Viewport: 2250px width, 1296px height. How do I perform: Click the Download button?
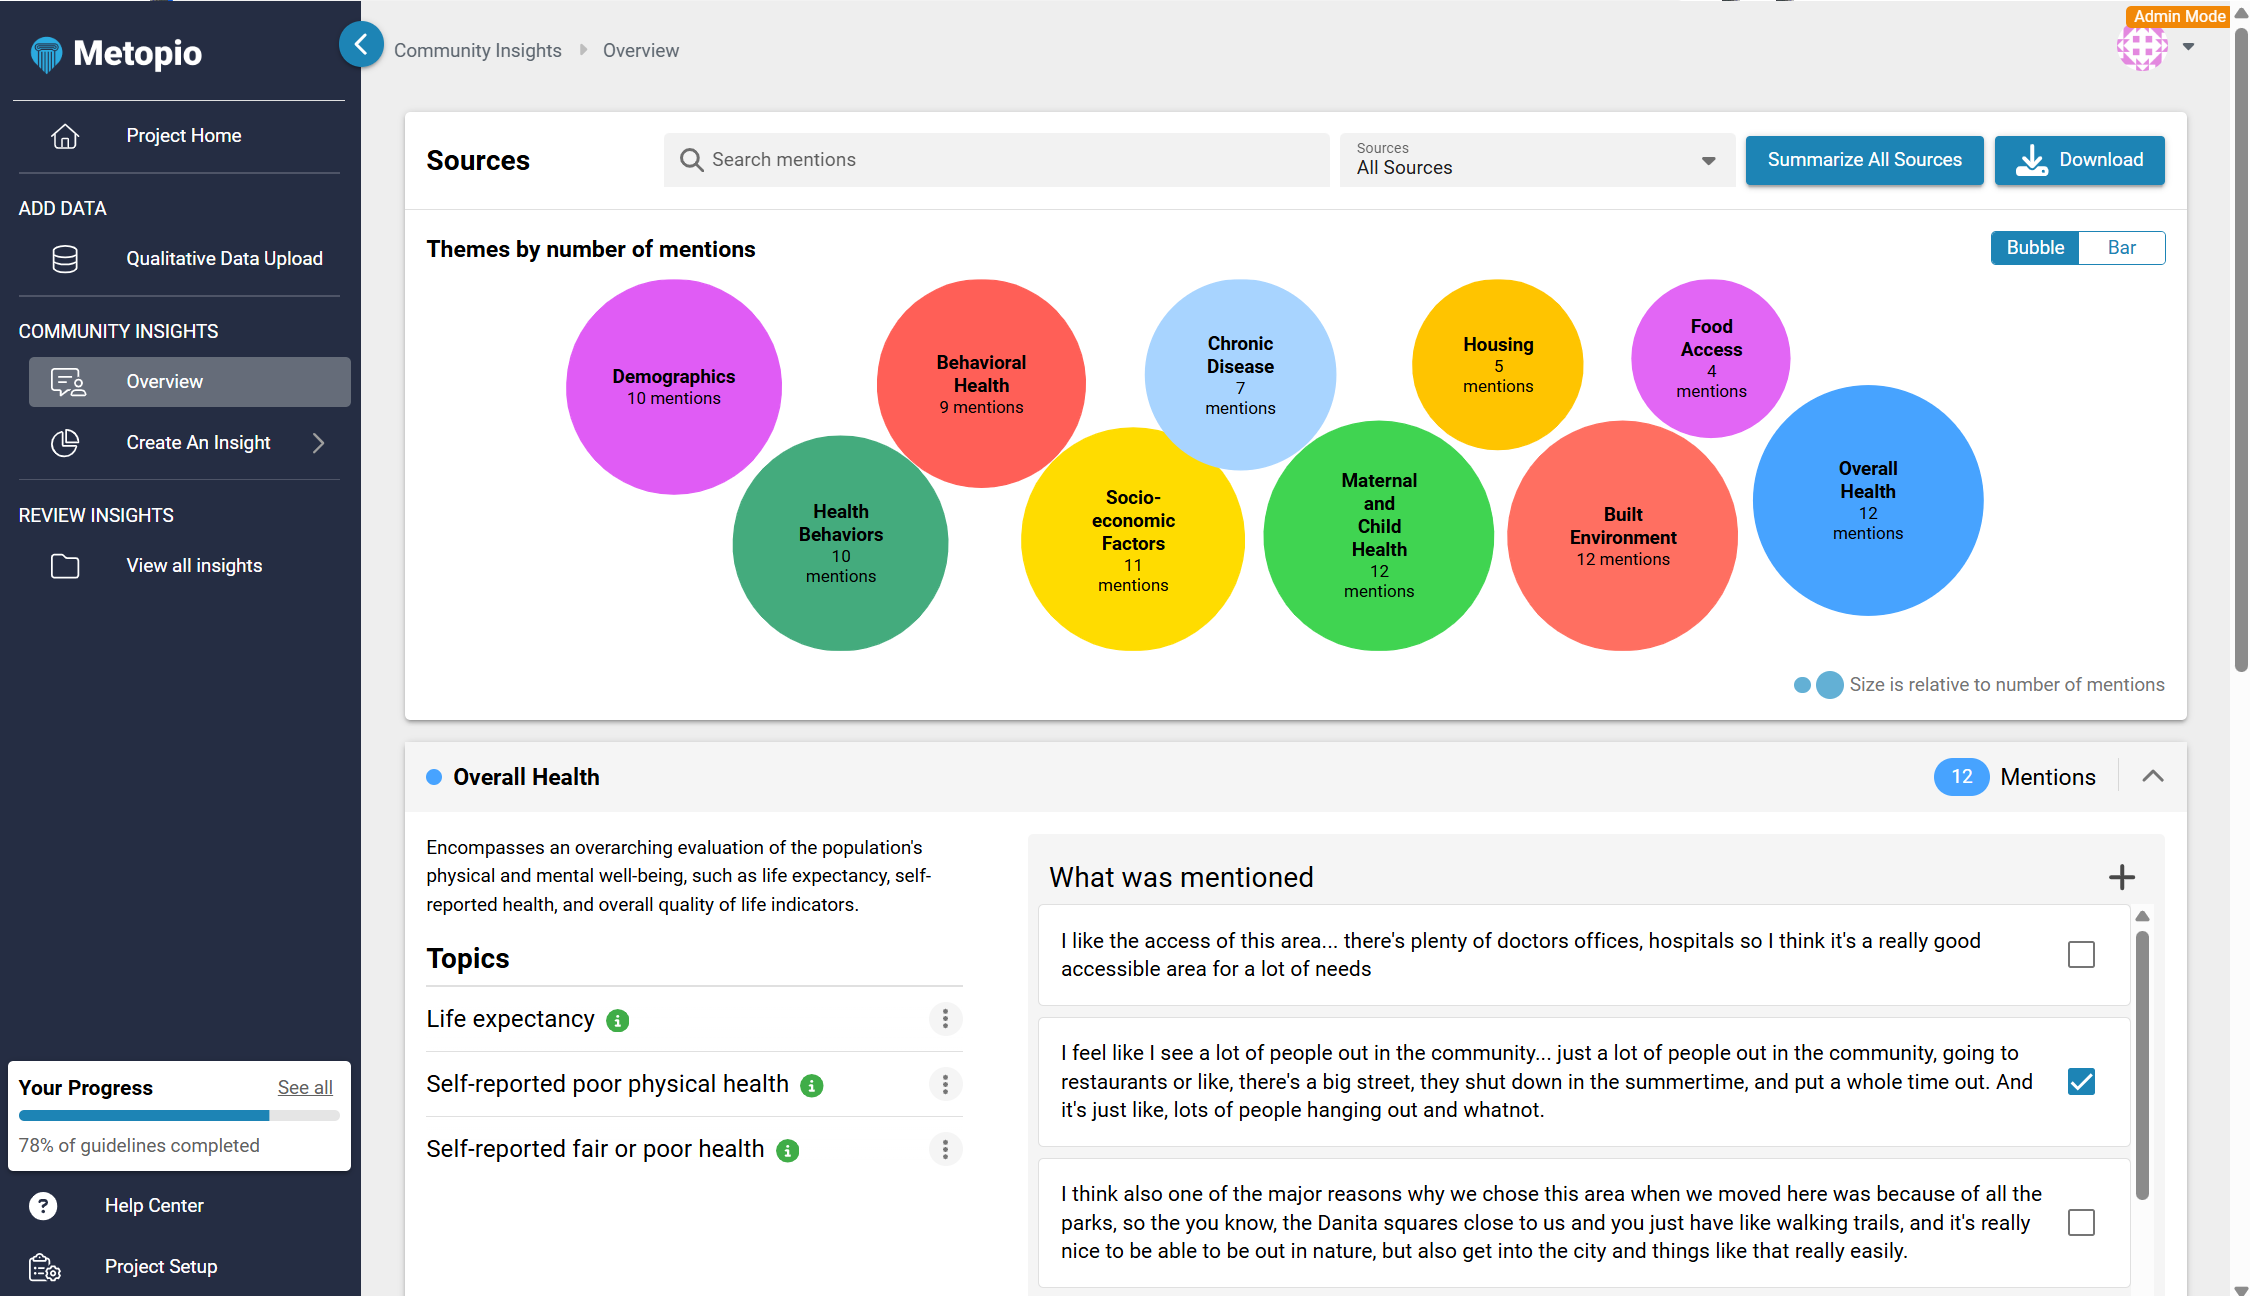coord(2079,160)
